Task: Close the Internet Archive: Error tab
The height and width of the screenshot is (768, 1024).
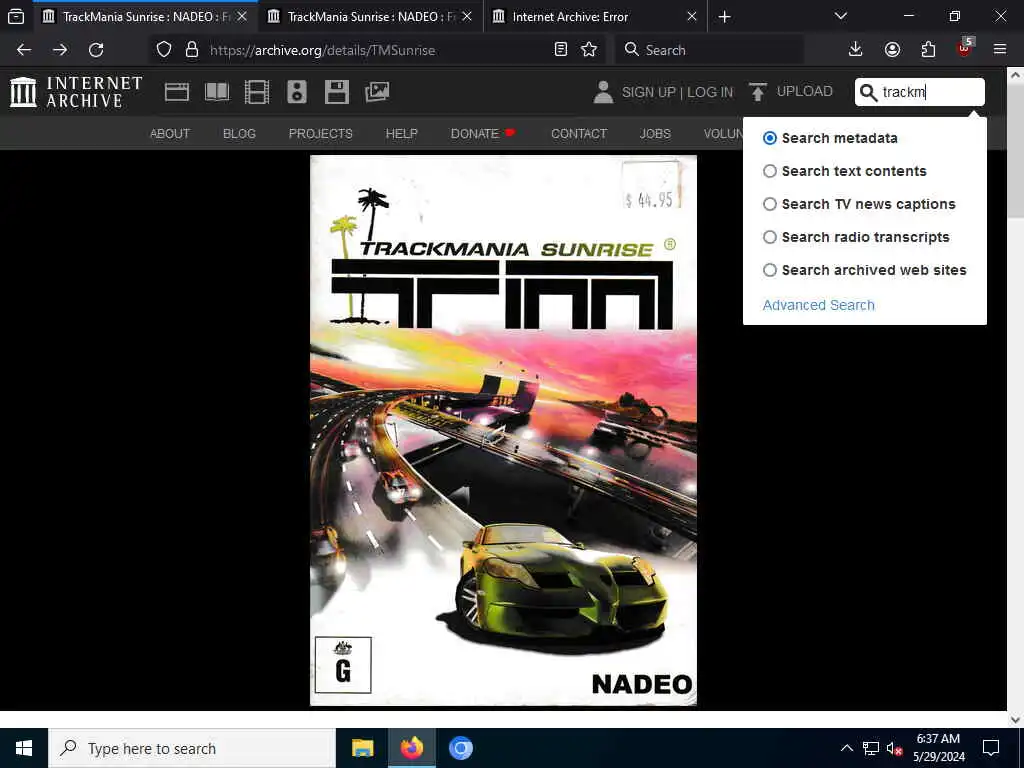Action: coord(692,16)
